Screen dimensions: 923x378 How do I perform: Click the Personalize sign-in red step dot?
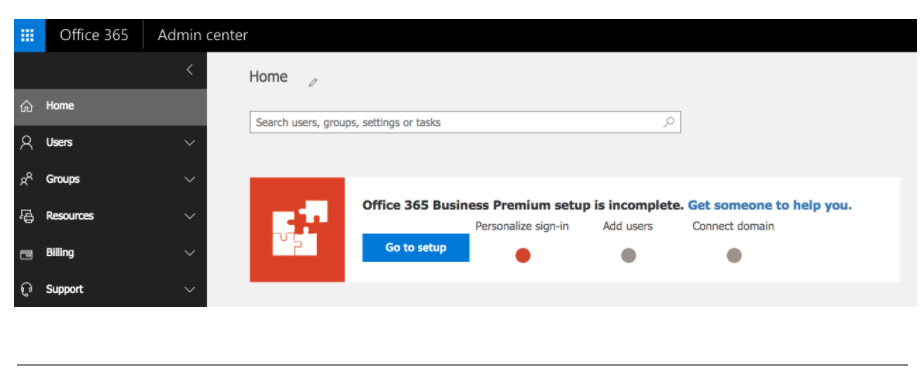point(523,256)
